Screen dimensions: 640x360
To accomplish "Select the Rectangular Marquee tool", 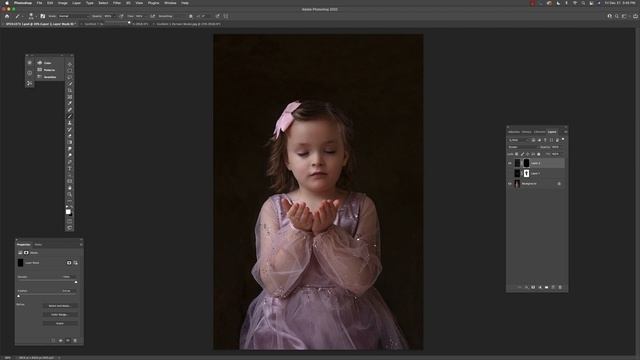I will (x=70, y=71).
